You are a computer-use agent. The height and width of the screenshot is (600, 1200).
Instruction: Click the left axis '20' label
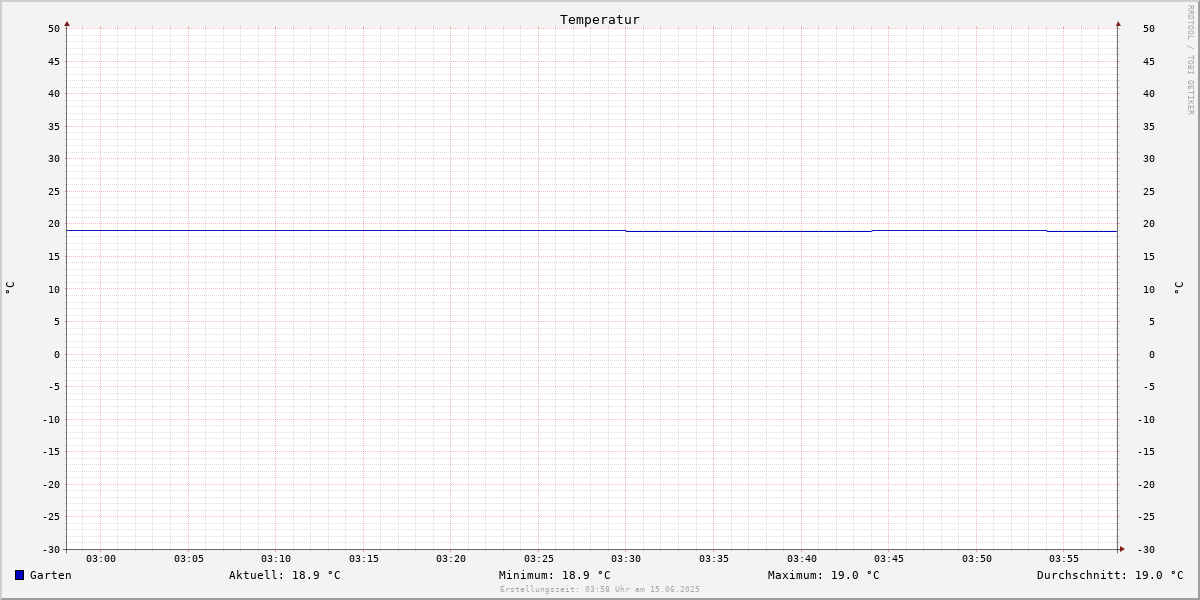click(x=54, y=224)
